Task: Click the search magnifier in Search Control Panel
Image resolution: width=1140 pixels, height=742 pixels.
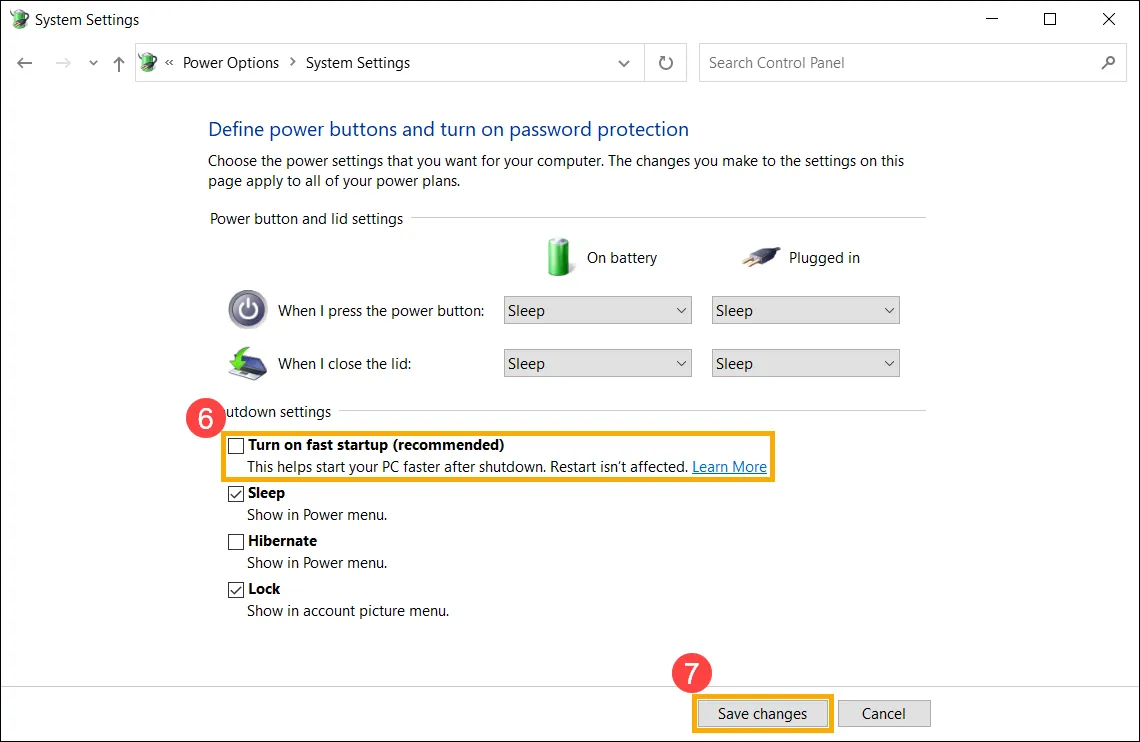Action: (x=1107, y=62)
